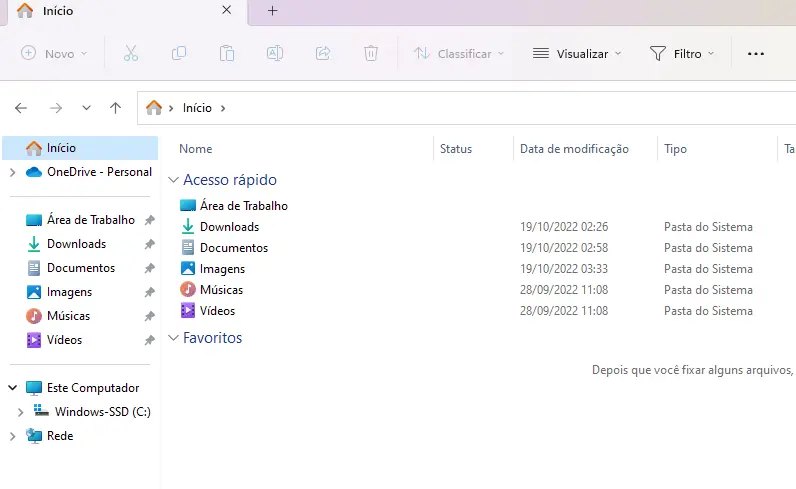Click the Paste clipboard icon
Image resolution: width=796 pixels, height=489 pixels.
(227, 53)
